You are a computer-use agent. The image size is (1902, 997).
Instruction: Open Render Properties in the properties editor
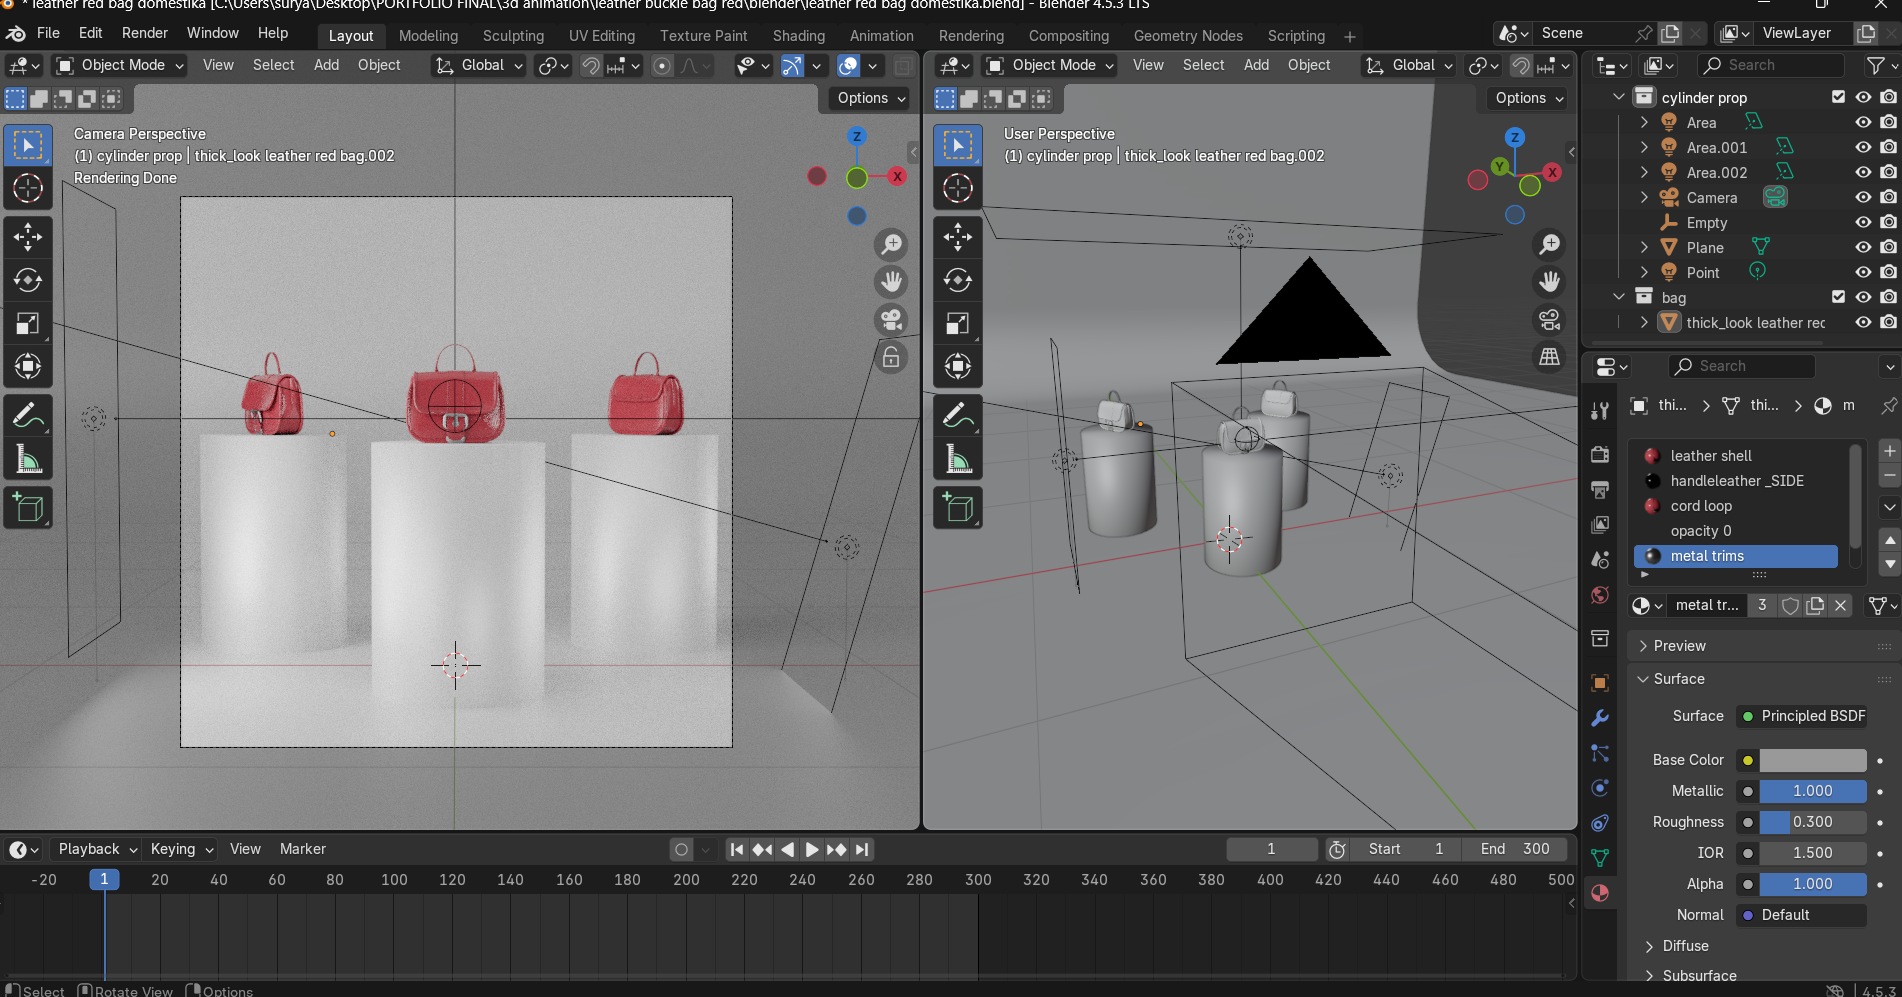tap(1599, 454)
